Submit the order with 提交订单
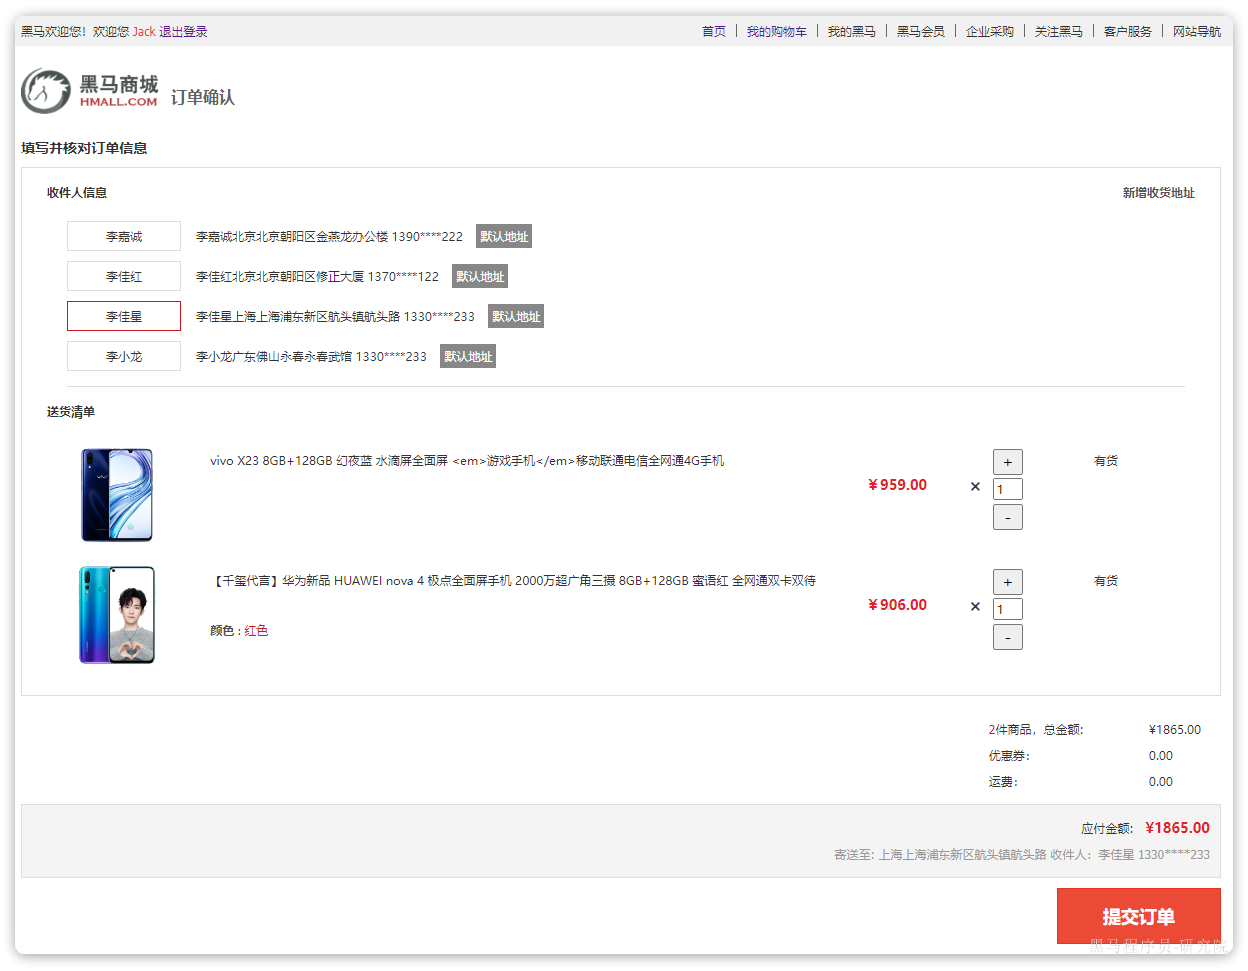This screenshot has width=1248, height=971. [1138, 916]
